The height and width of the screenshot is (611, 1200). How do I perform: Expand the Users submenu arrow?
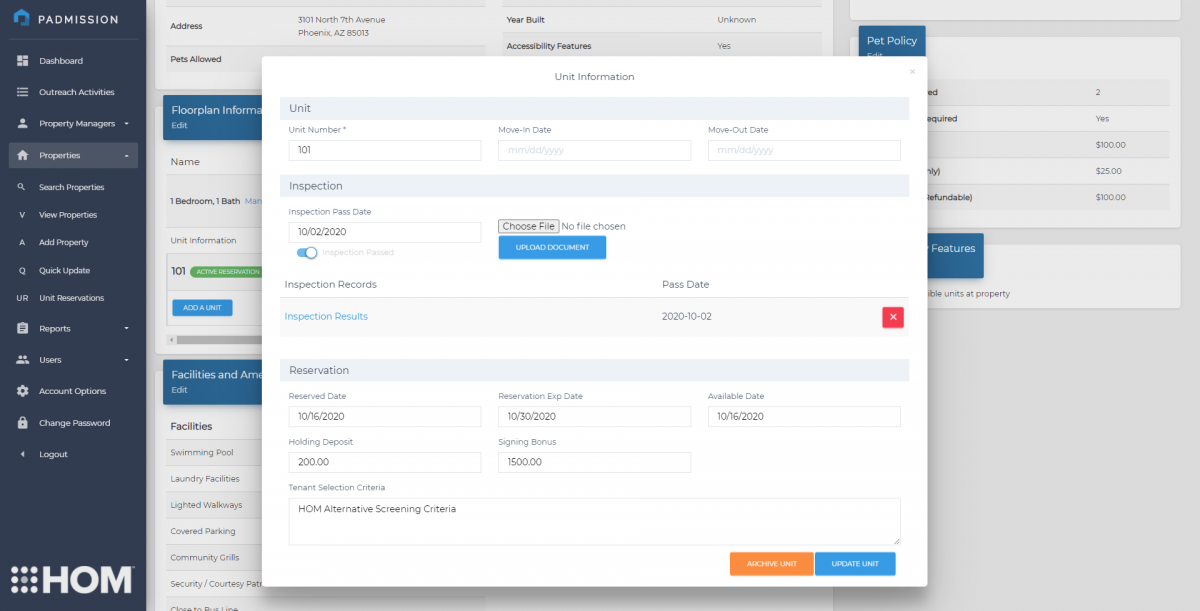click(x=127, y=360)
